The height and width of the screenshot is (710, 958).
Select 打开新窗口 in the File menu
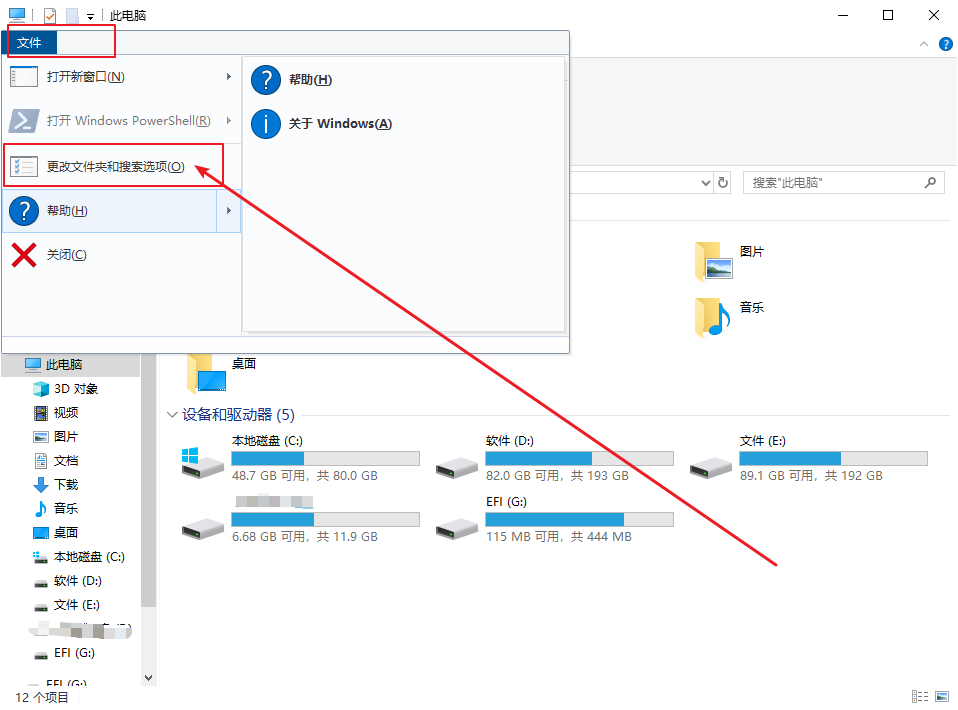point(85,77)
